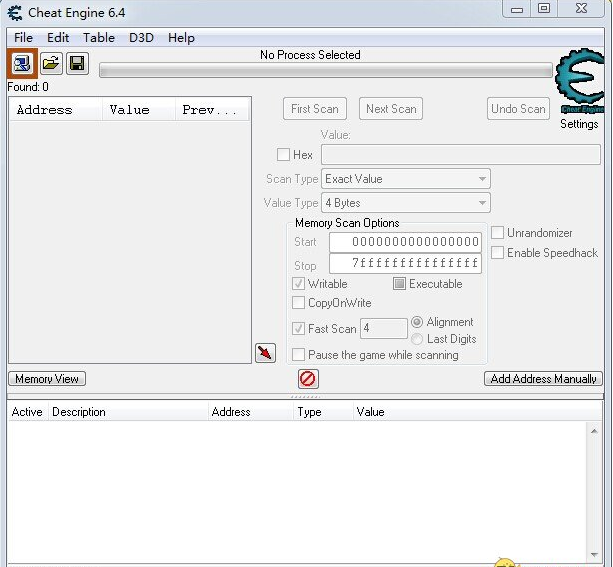This screenshot has width=613, height=567.
Task: Click the save floppy disk icon
Action: pyautogui.click(x=77, y=63)
